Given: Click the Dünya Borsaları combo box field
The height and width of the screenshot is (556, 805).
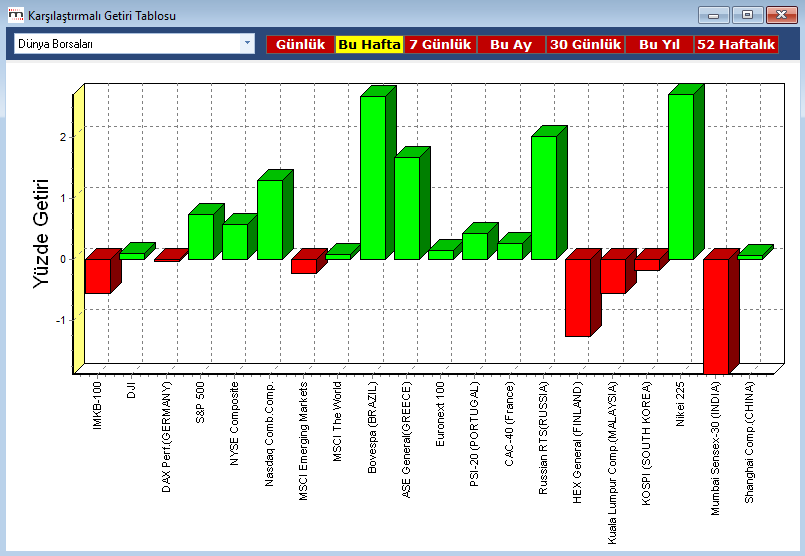Looking at the screenshot, I should coord(135,44).
